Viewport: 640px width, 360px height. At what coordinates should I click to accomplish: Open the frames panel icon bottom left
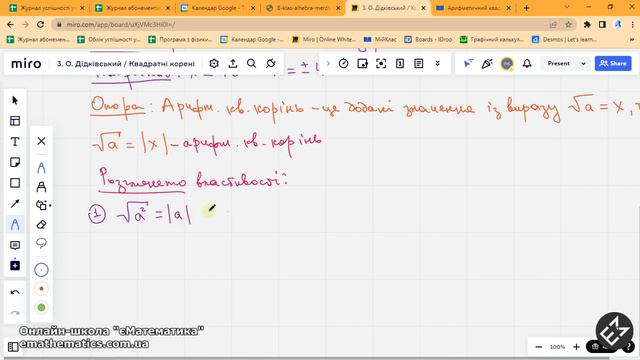pyautogui.click(x=13, y=347)
